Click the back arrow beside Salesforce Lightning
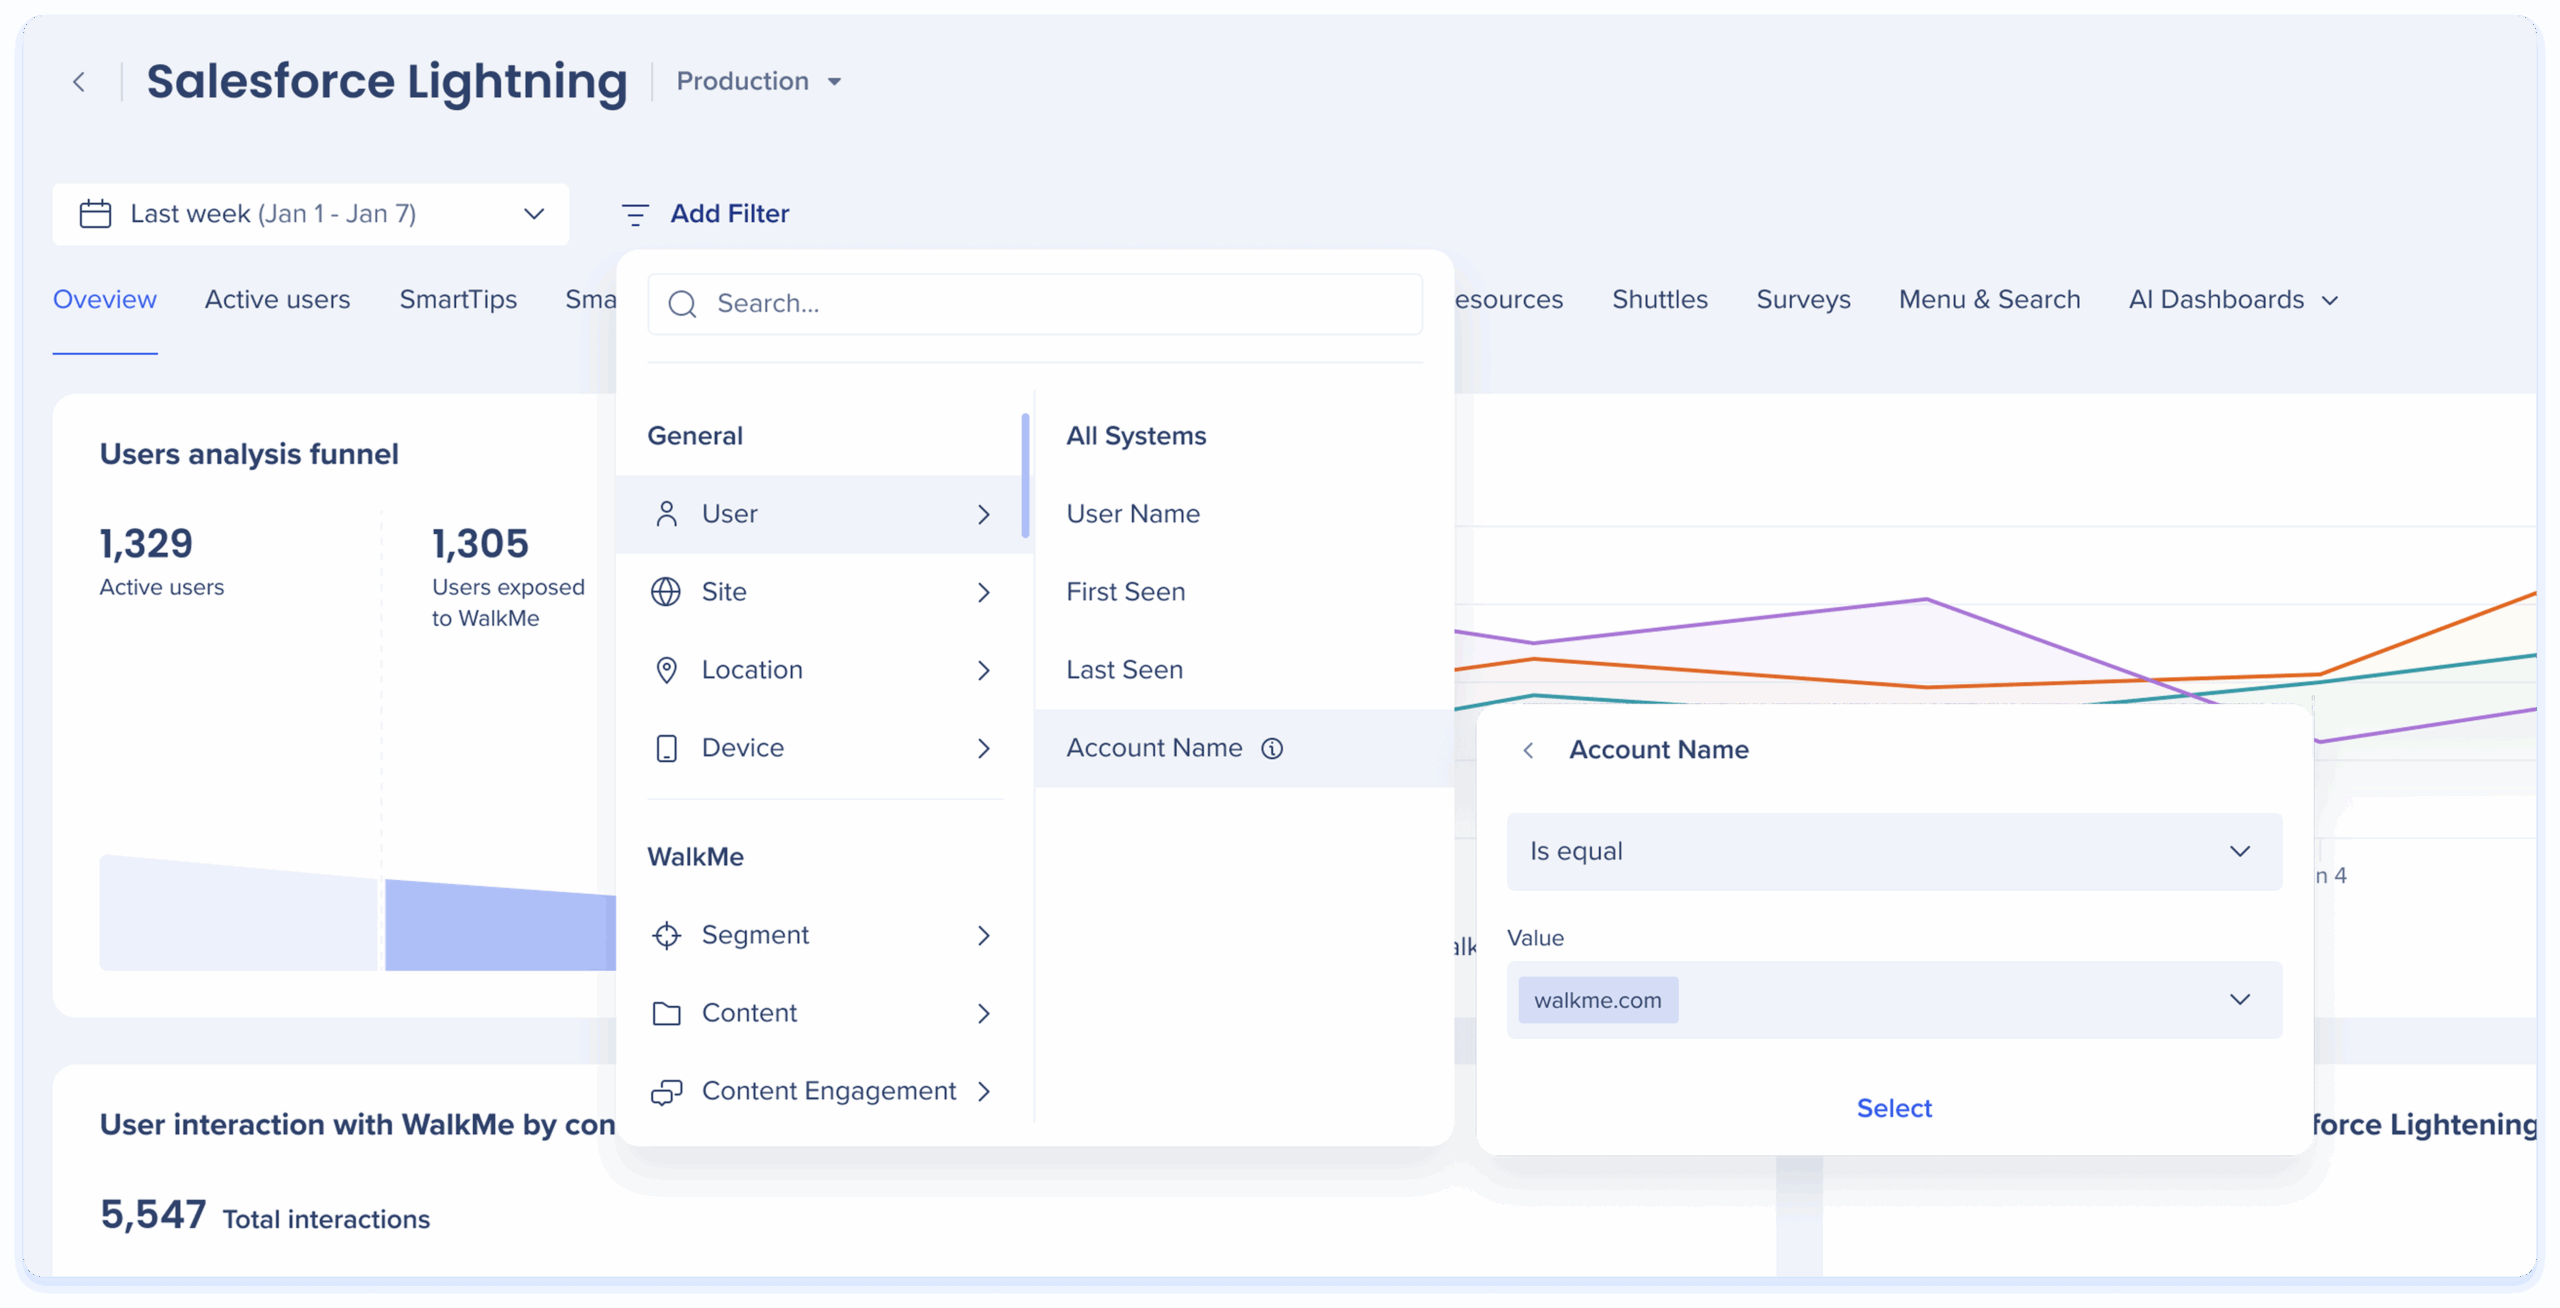 (79, 82)
